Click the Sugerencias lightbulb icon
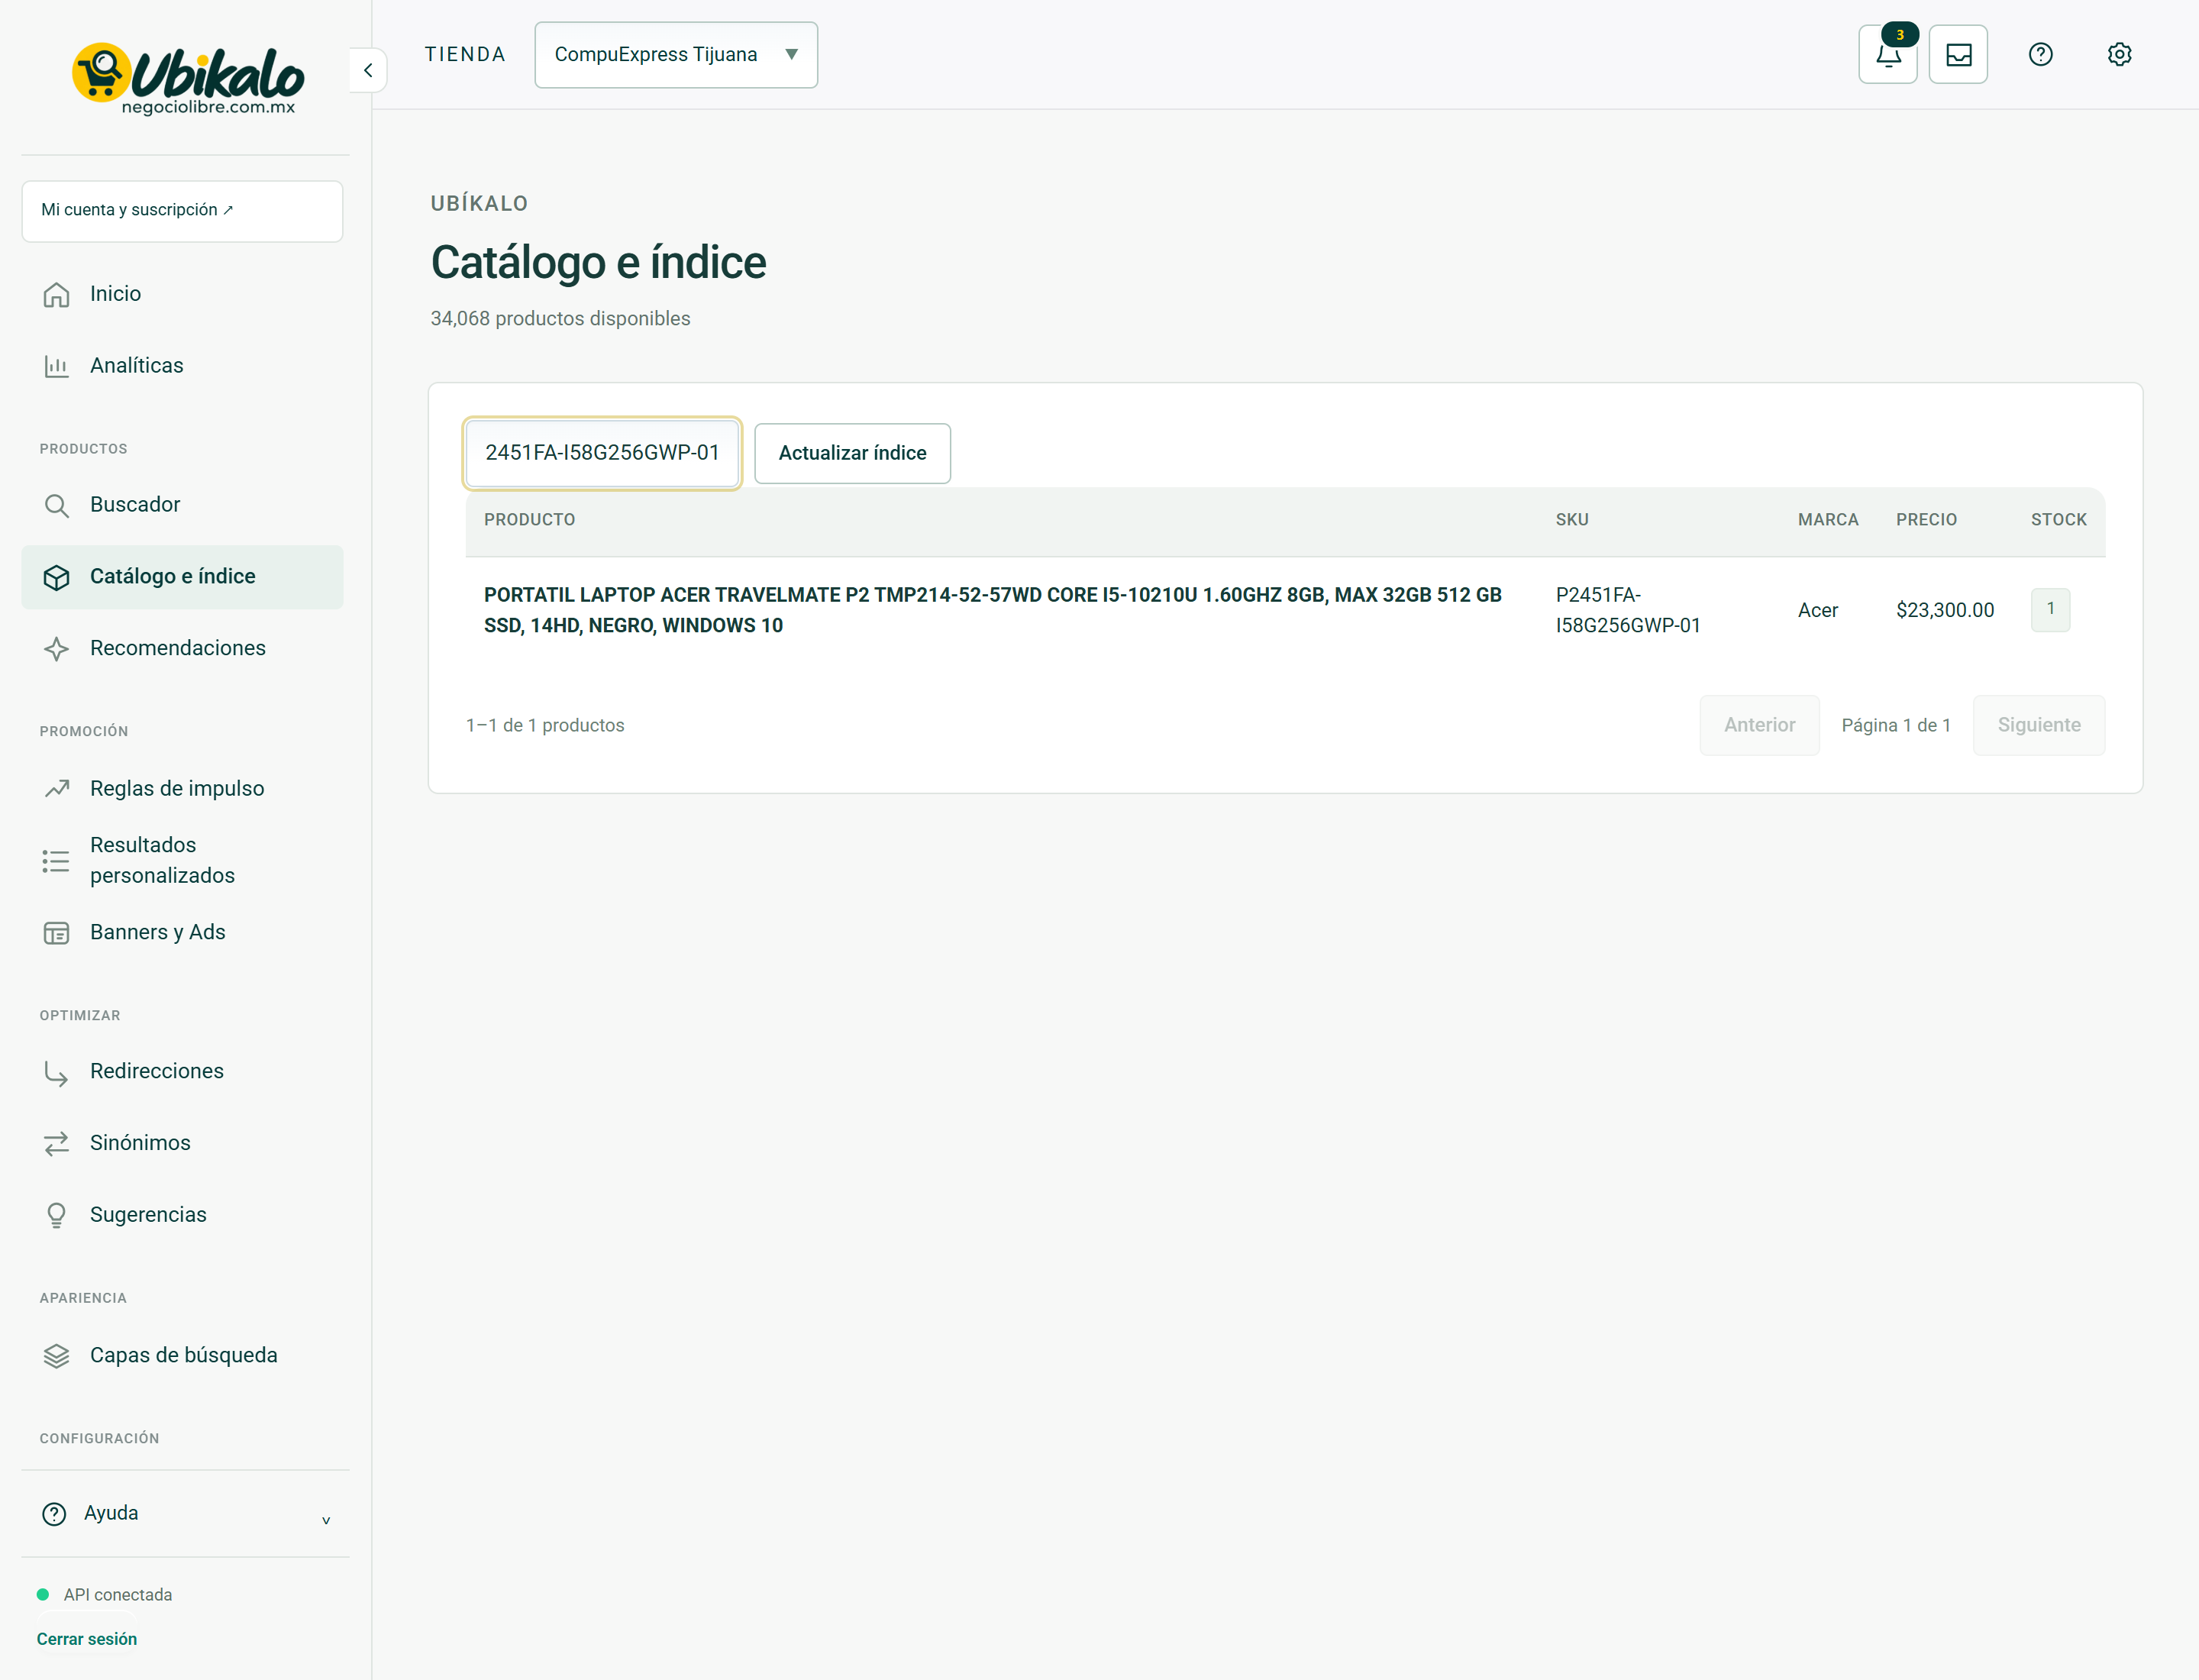The image size is (2199, 1680). pyautogui.click(x=56, y=1215)
